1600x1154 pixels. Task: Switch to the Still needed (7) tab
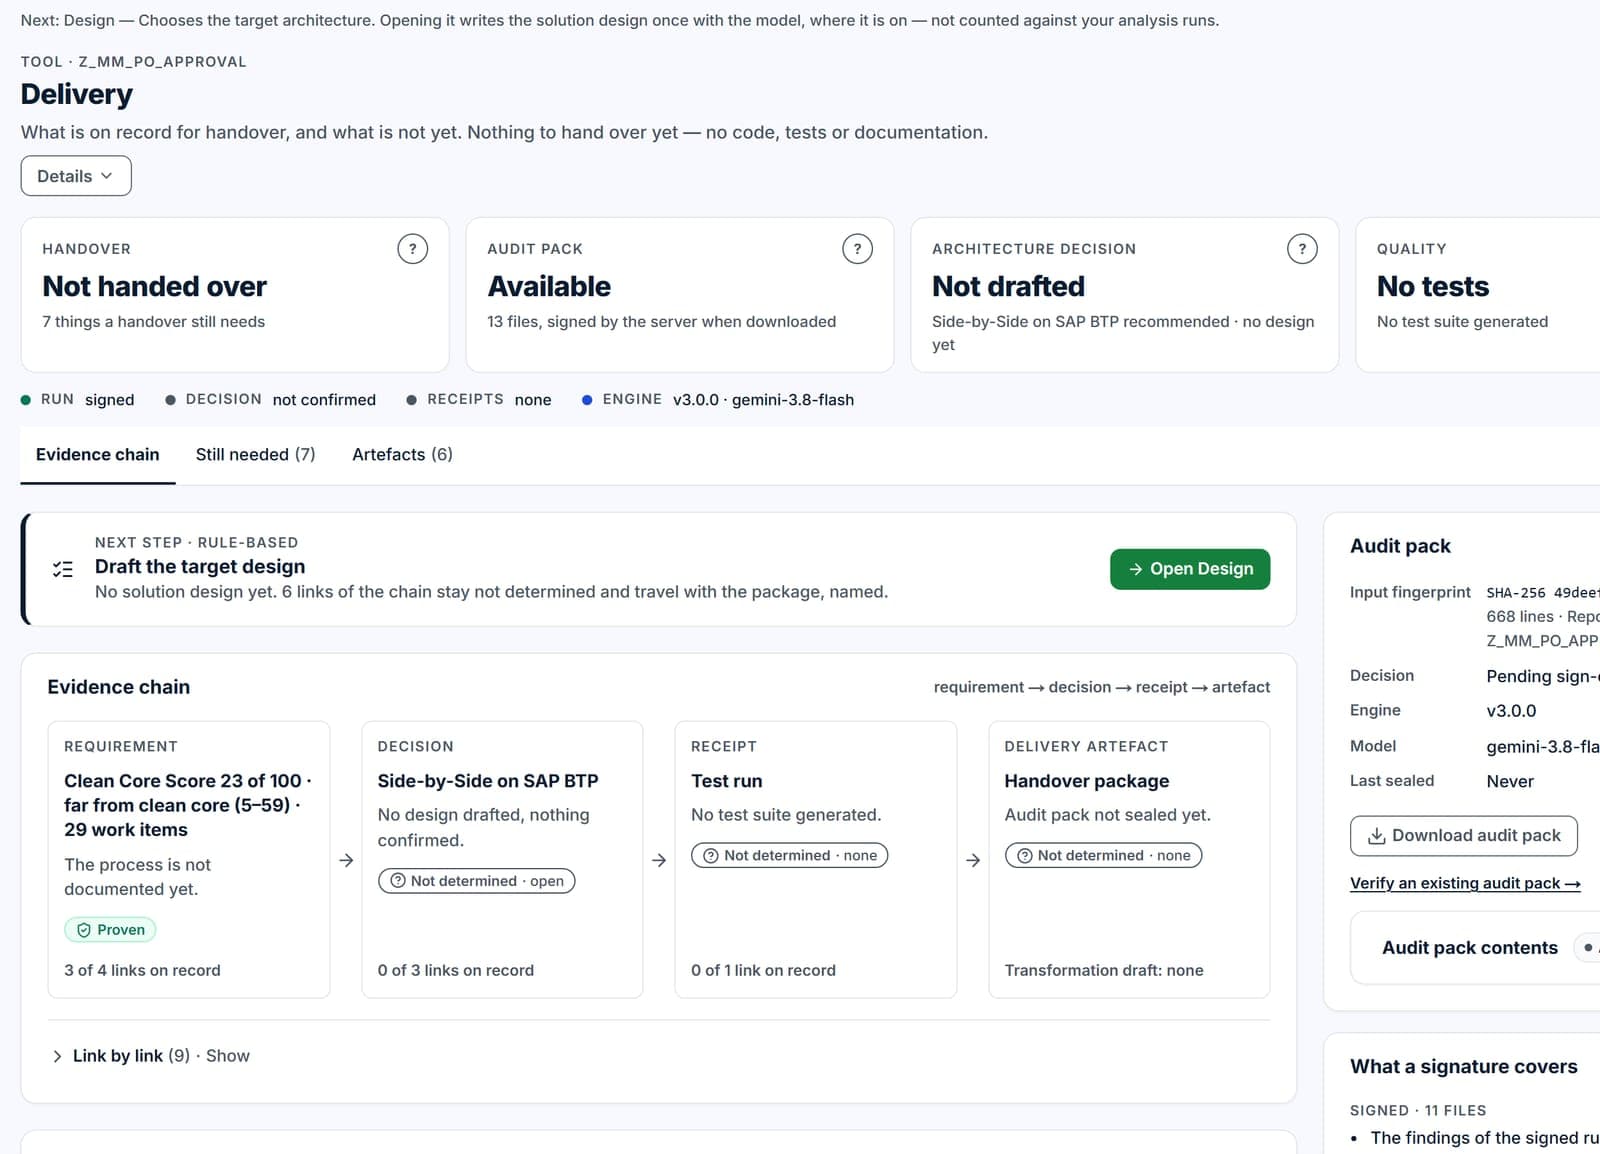coord(256,455)
